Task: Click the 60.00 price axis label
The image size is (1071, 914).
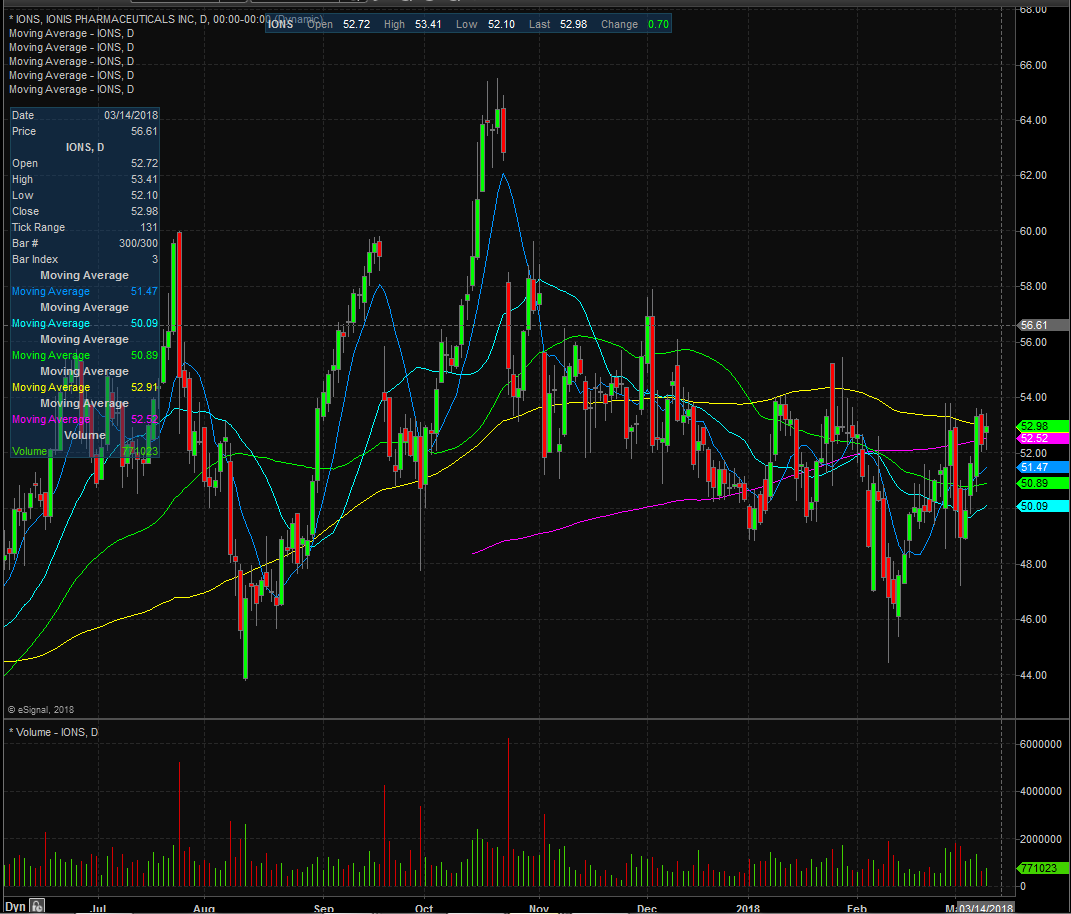Action: click(x=1033, y=231)
